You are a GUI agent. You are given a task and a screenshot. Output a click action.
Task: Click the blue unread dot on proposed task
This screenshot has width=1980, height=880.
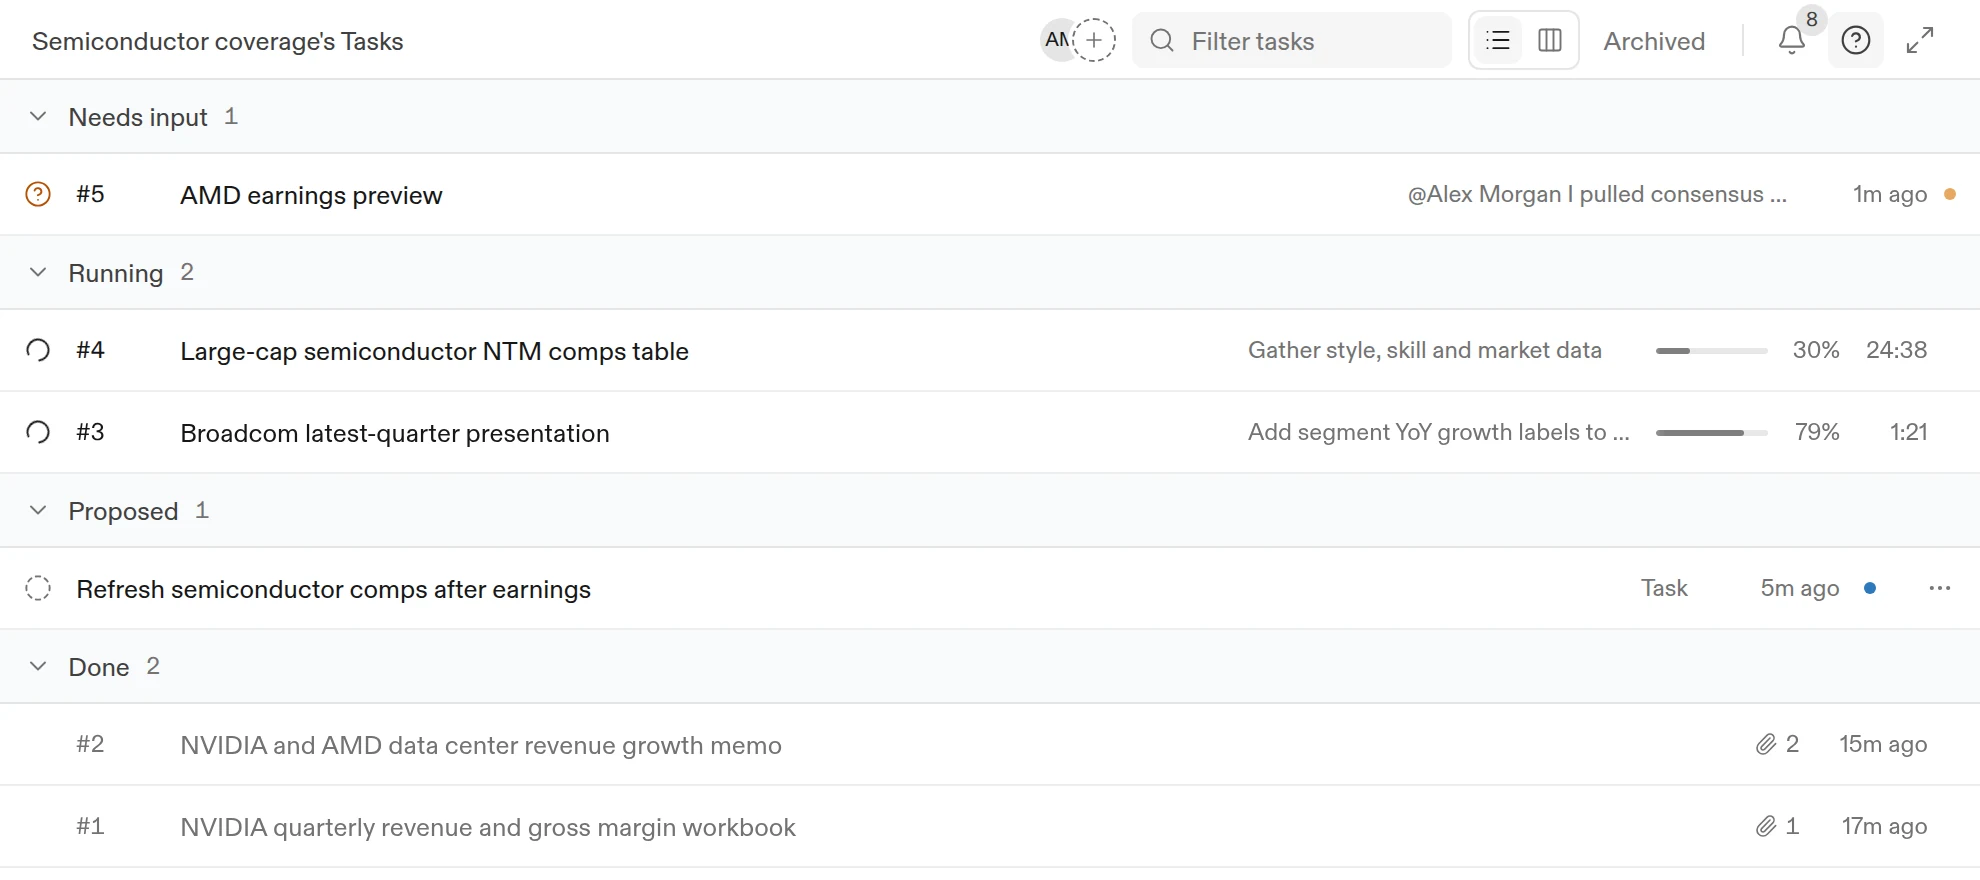tap(1870, 588)
